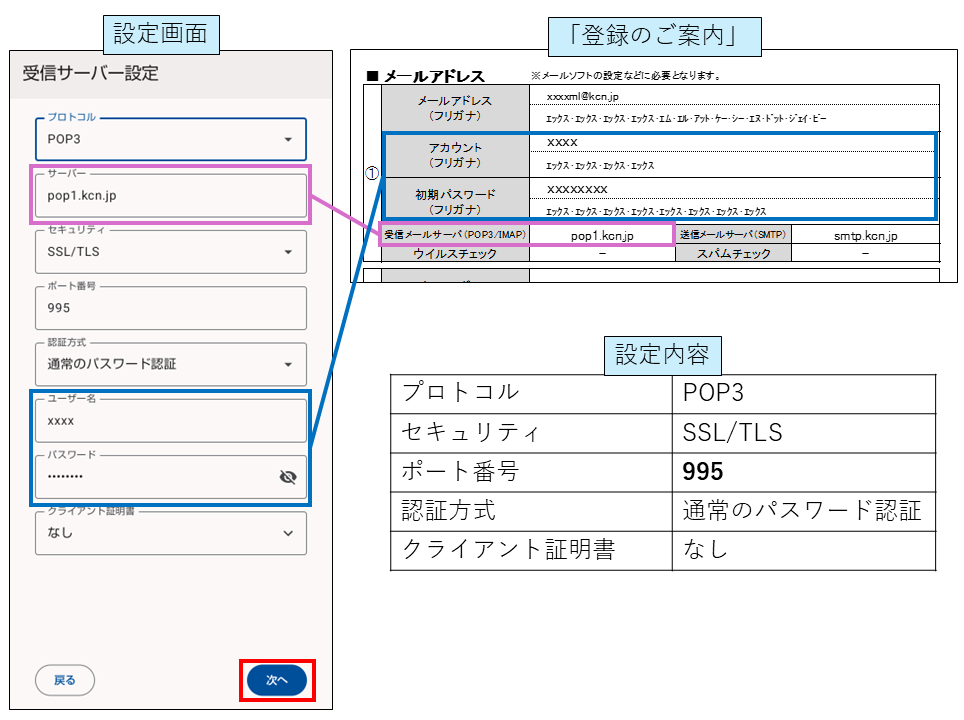Toggle password visibility with the eye icon

288,479
